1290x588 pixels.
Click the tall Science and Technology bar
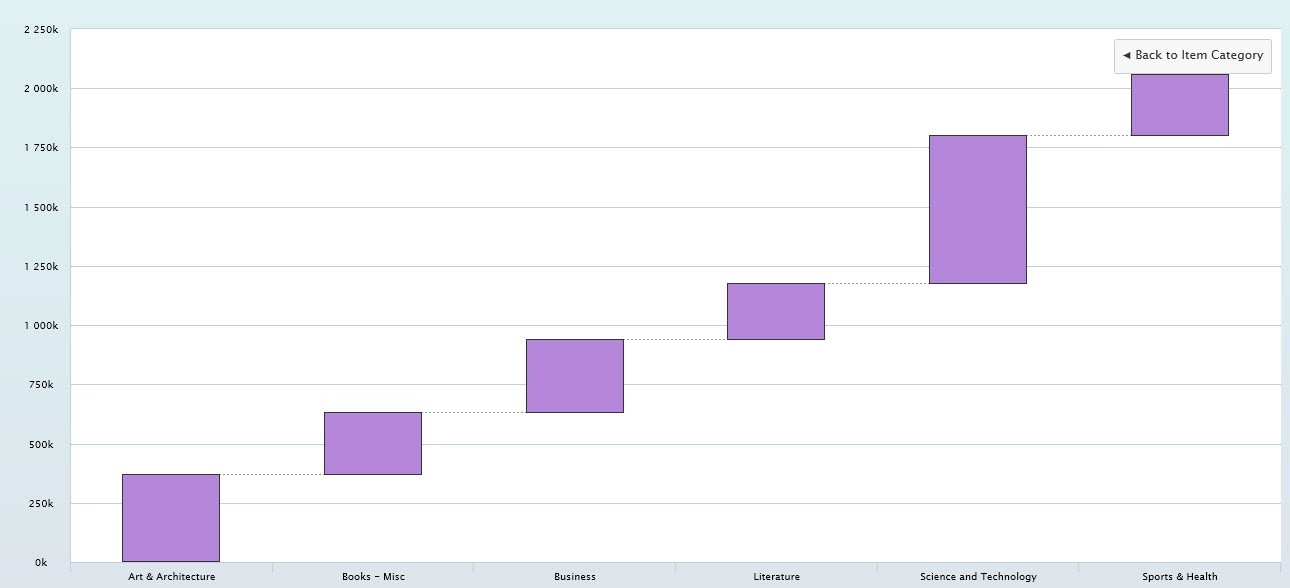(x=978, y=209)
